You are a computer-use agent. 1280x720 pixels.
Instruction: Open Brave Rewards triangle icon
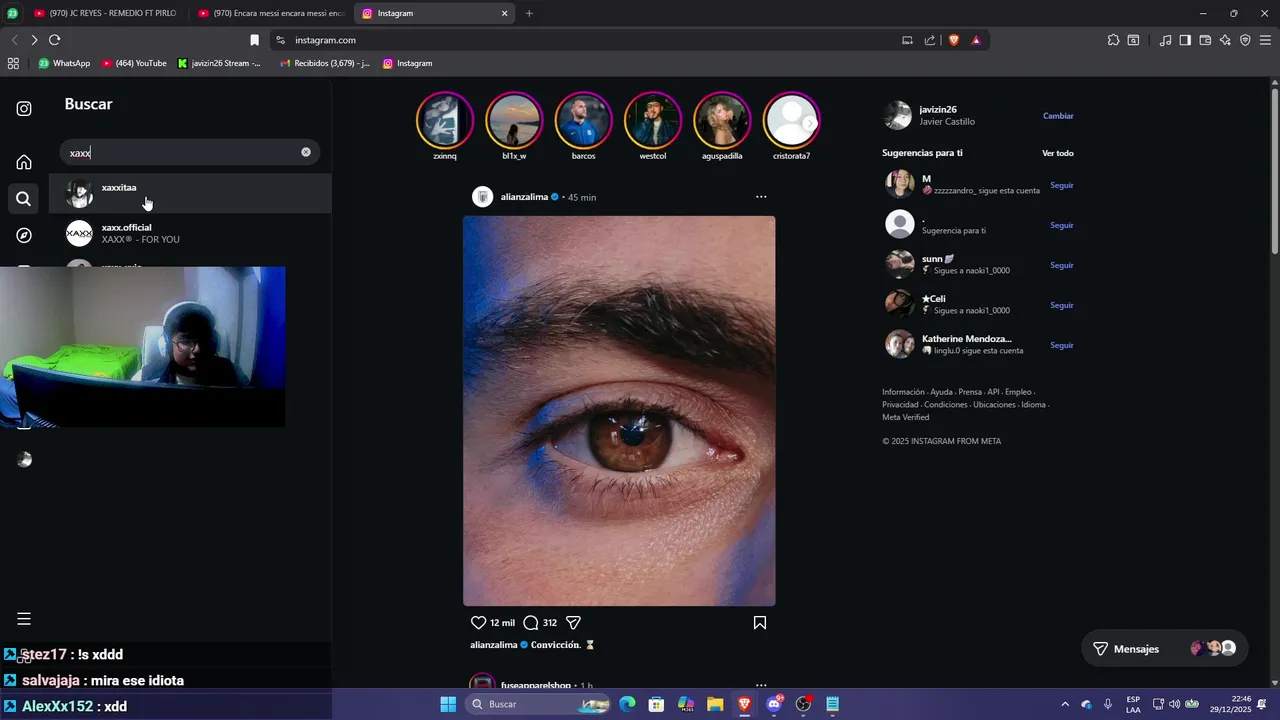click(x=976, y=40)
